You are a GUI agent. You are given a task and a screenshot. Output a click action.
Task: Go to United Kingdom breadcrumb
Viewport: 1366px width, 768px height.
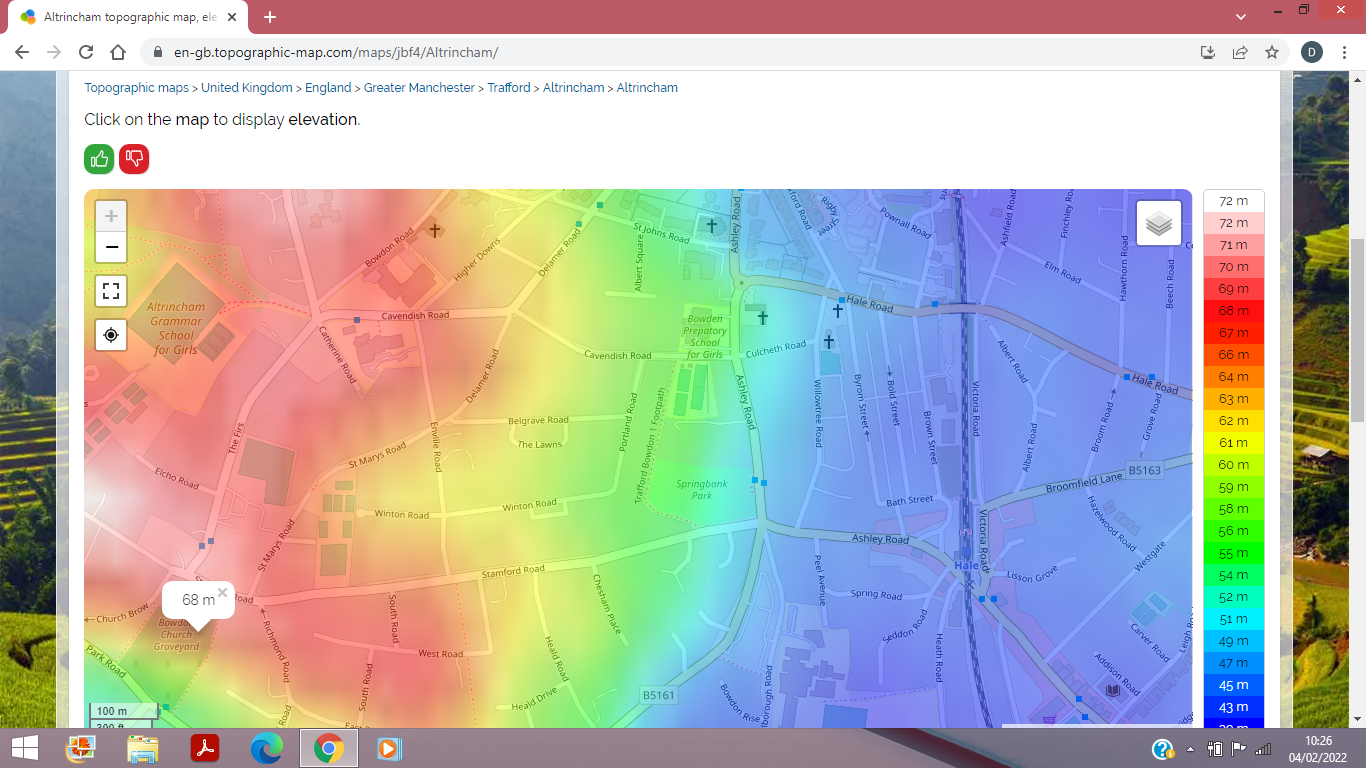247,88
